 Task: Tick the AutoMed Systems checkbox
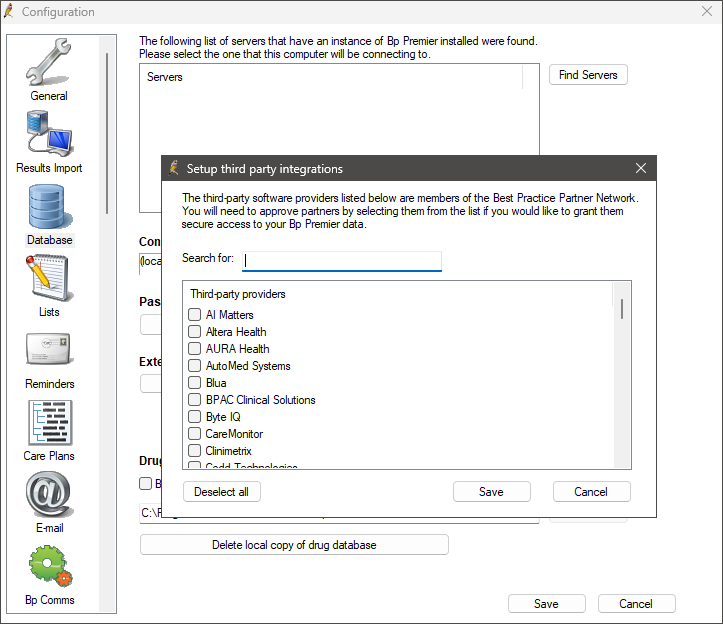[195, 366]
